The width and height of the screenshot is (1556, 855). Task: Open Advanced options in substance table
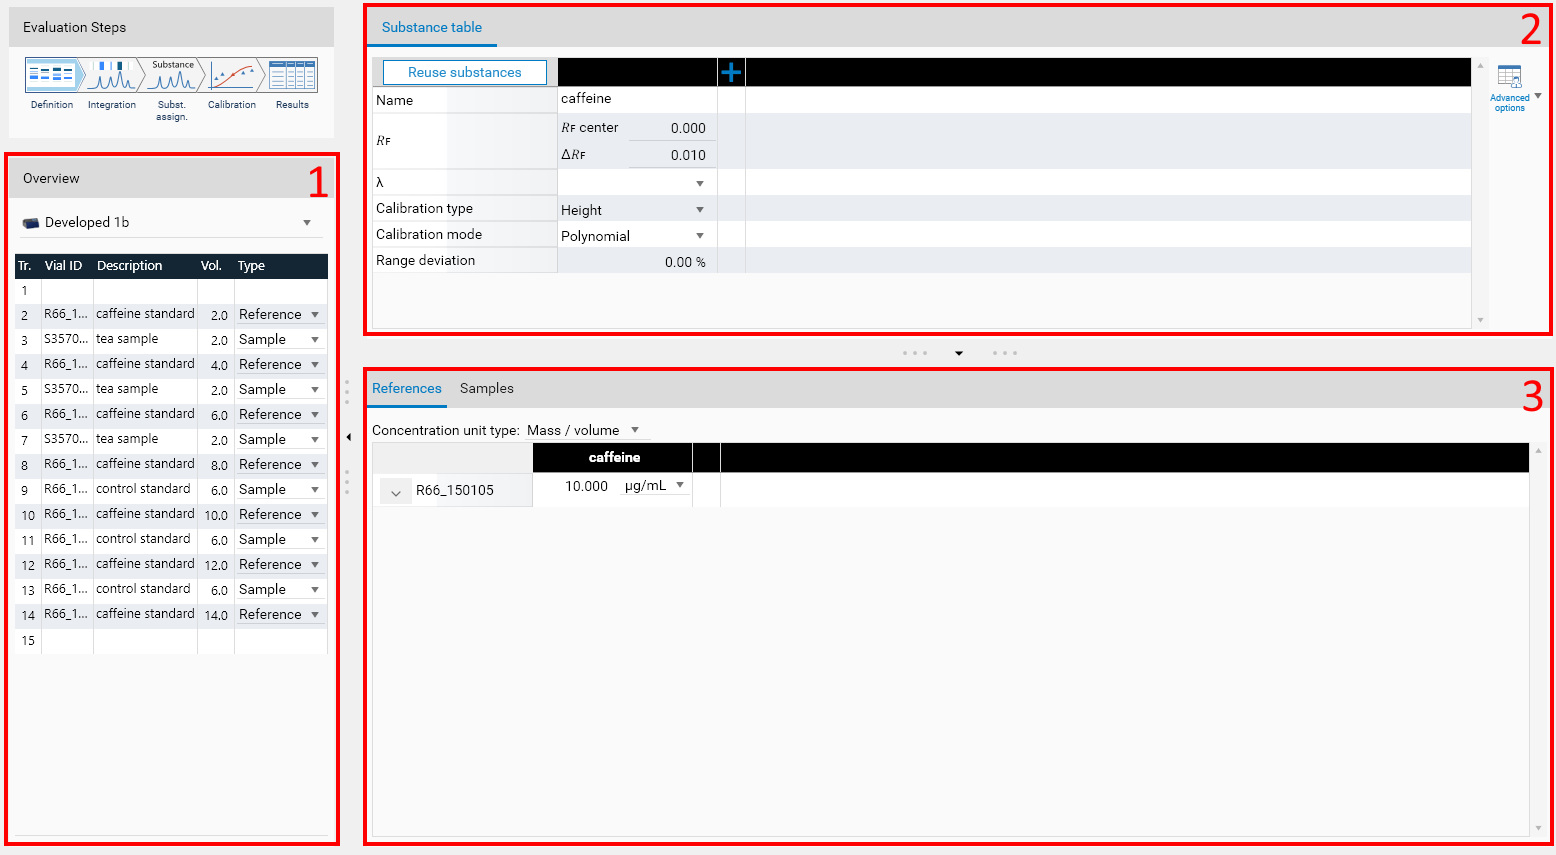(x=1510, y=88)
